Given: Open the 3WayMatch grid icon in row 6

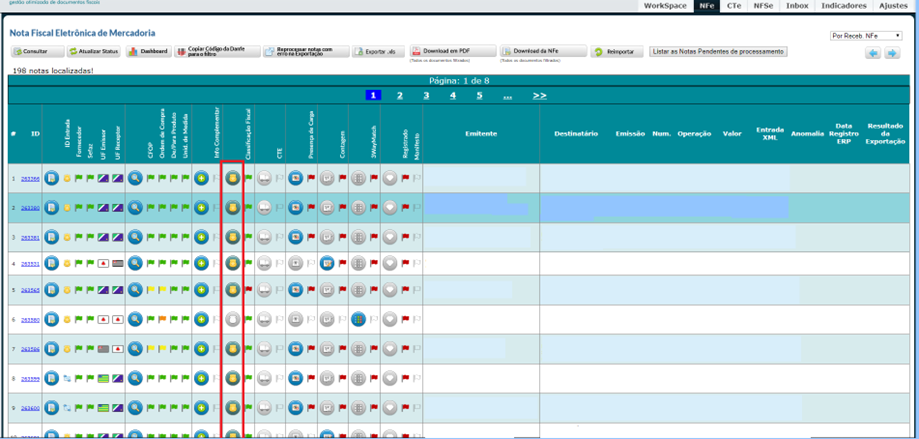Looking at the screenshot, I should (x=358, y=321).
